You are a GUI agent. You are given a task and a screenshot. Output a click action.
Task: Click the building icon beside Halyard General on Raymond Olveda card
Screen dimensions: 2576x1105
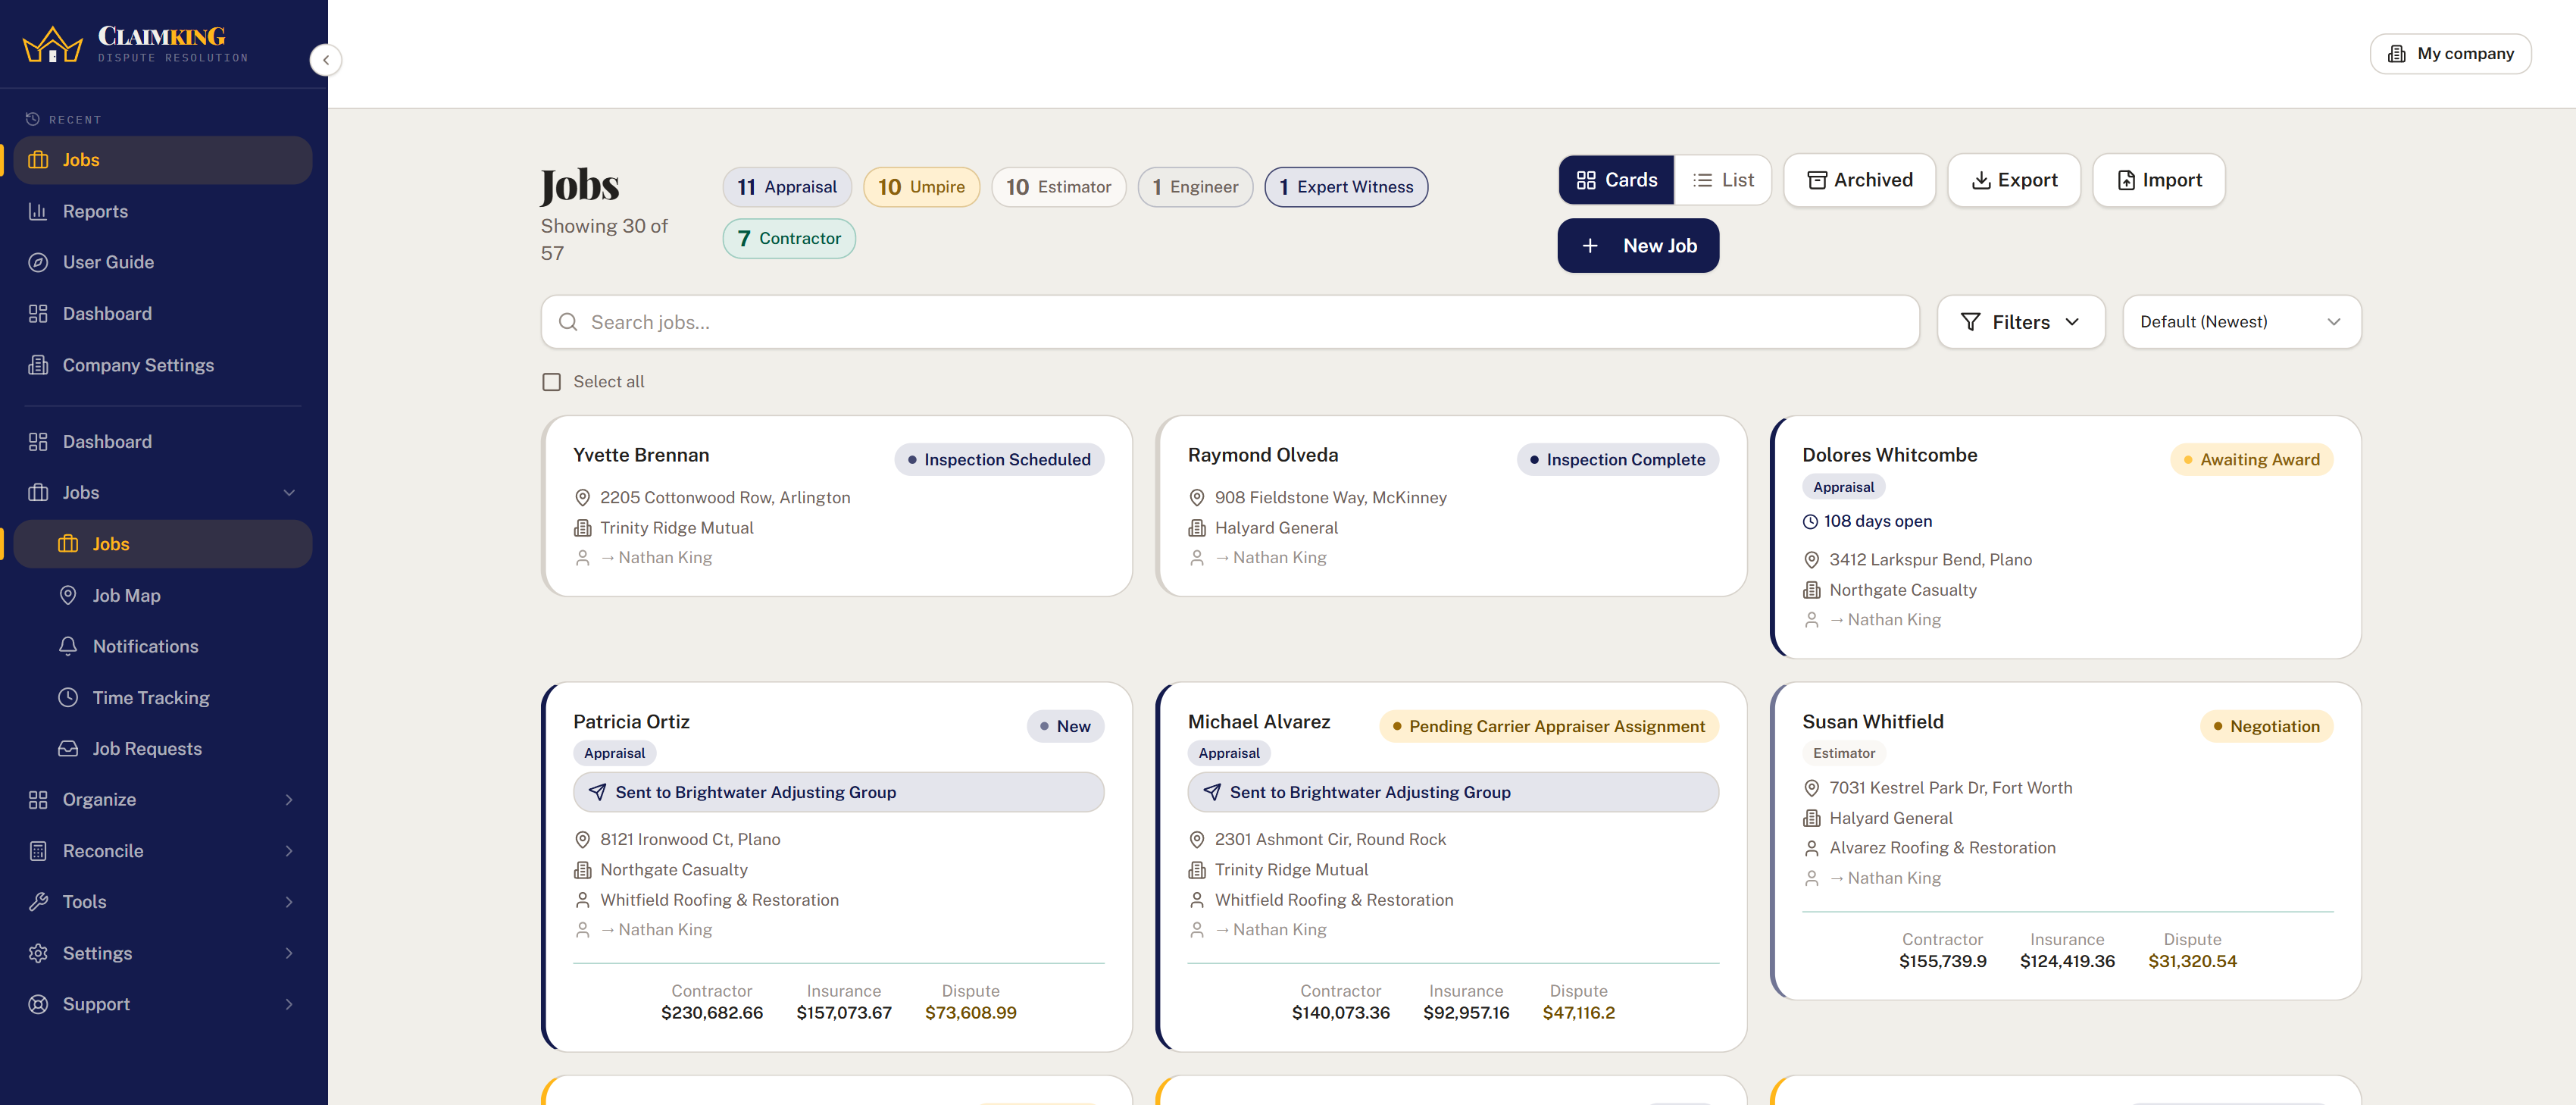click(x=1196, y=528)
